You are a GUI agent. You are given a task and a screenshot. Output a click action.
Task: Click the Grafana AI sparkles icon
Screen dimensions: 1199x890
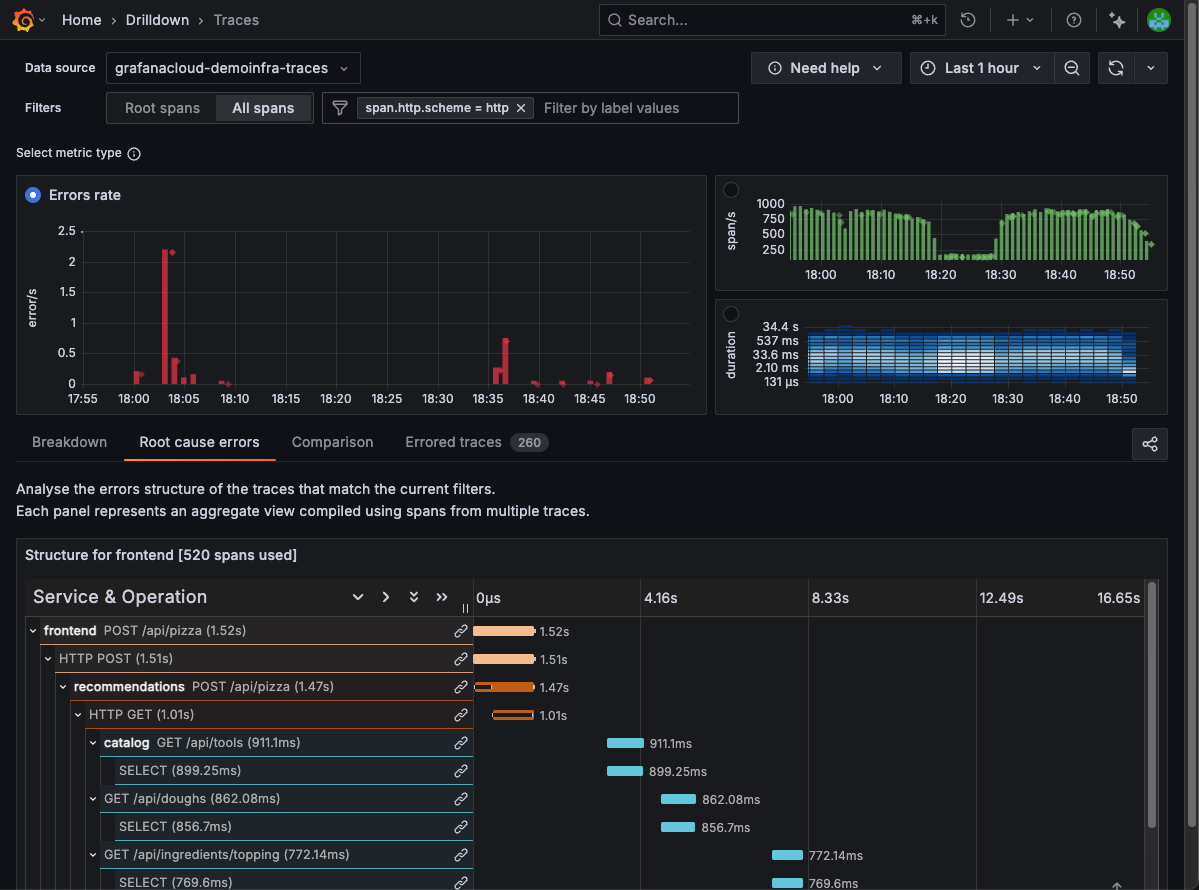1117,19
